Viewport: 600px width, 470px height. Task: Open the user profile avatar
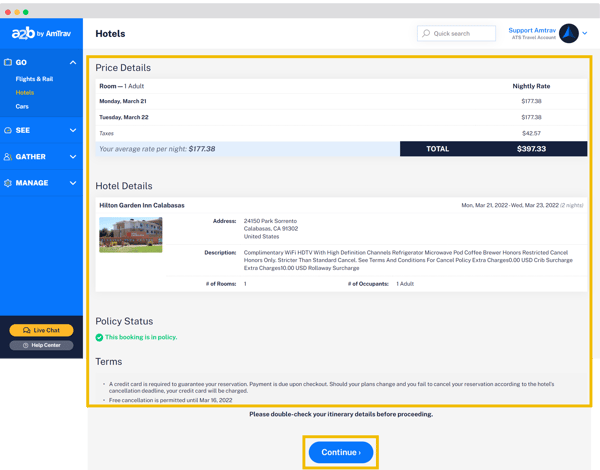coord(569,34)
